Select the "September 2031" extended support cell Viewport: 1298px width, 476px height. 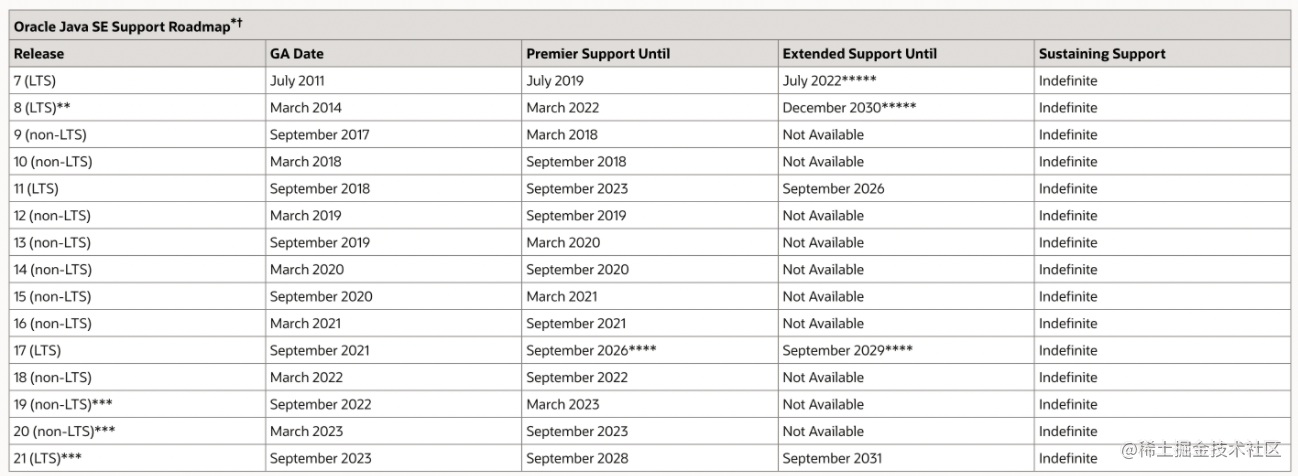coord(832,459)
